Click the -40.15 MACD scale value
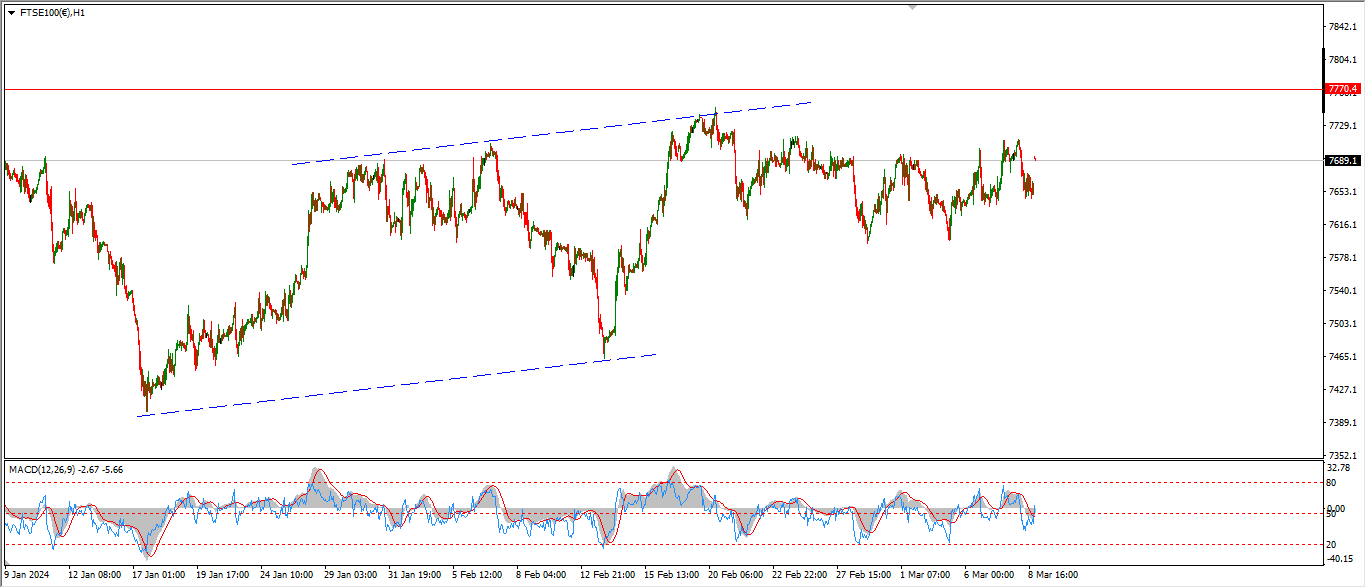 tap(1340, 560)
